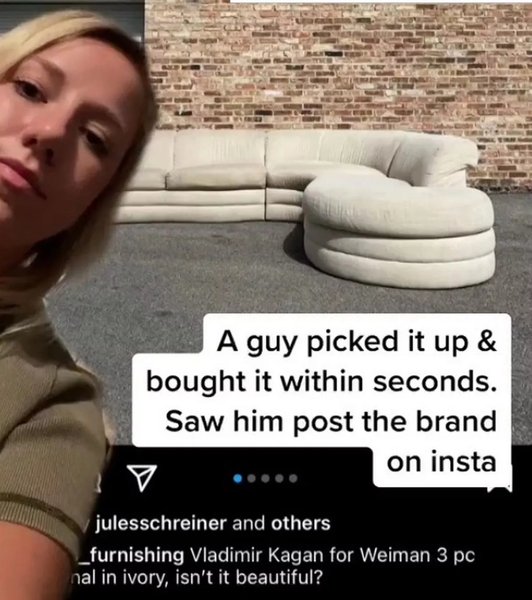532x600 pixels.
Task: Jump to the fourth carousel dot
Action: click(279, 478)
